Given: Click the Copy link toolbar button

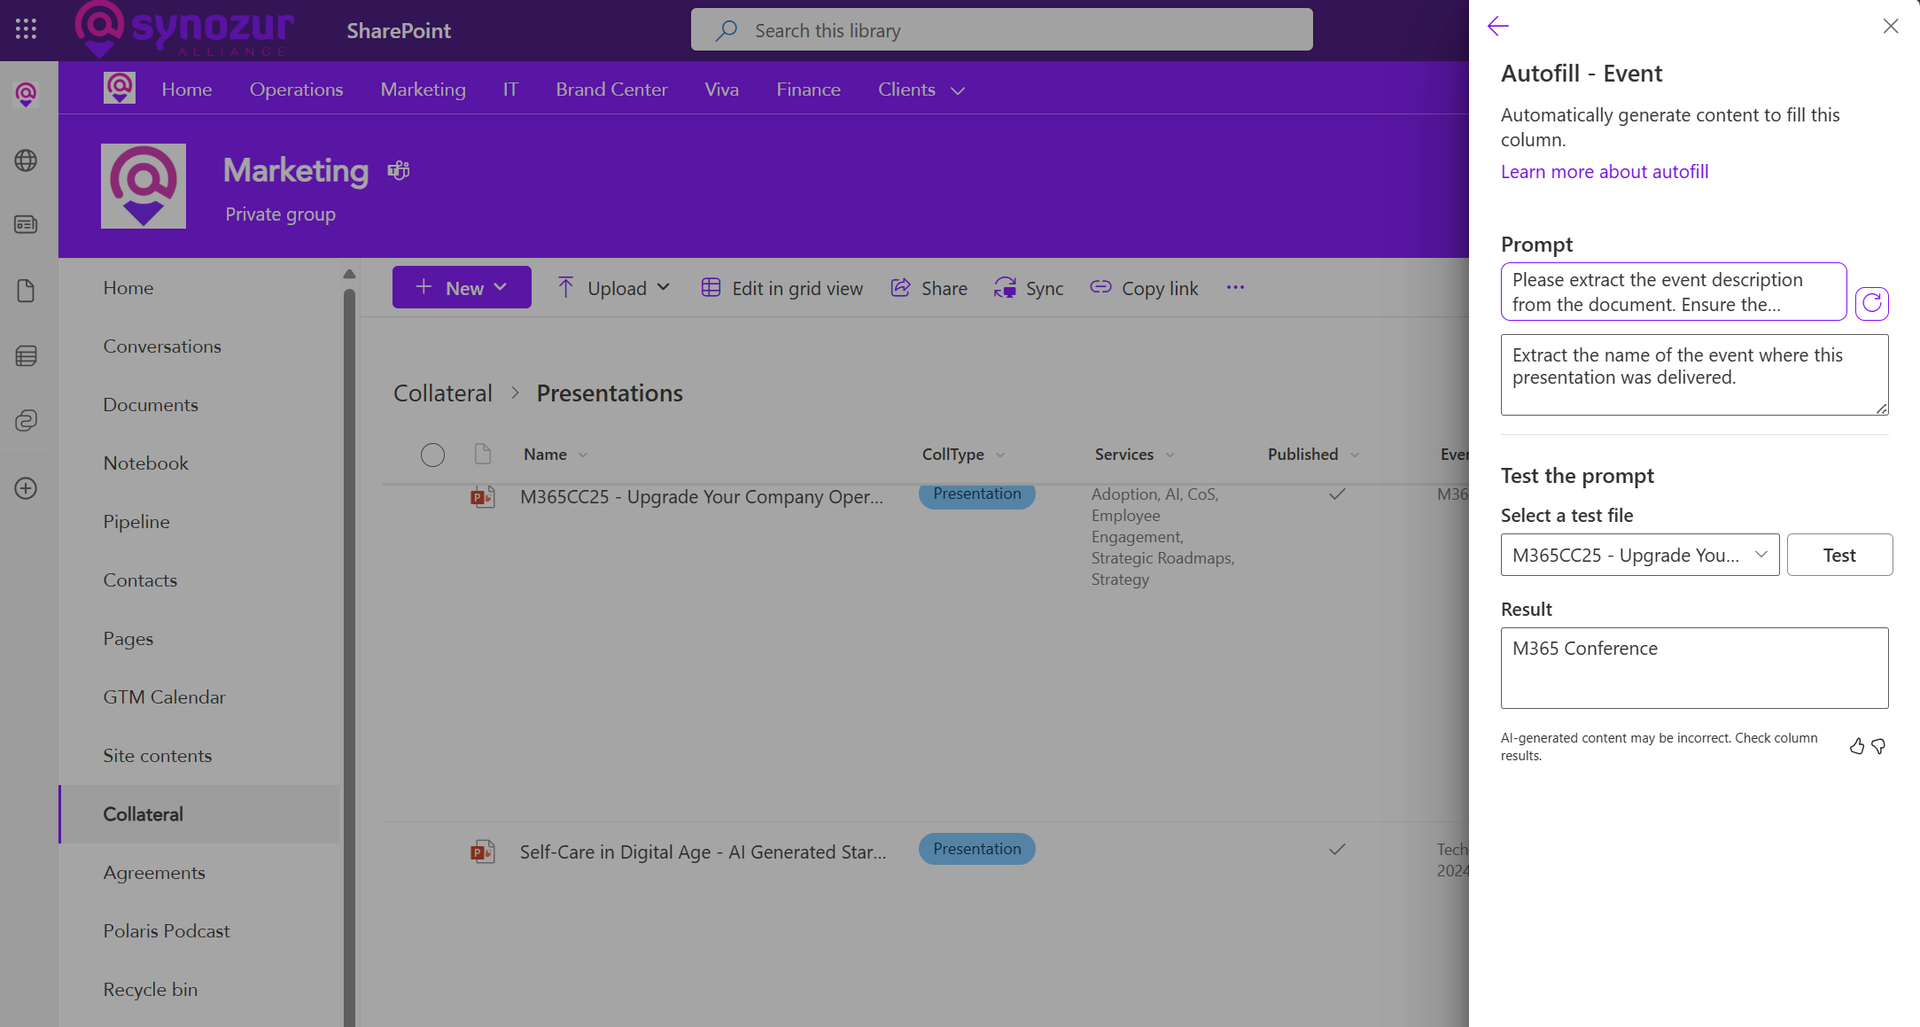Looking at the screenshot, I should coord(1144,287).
